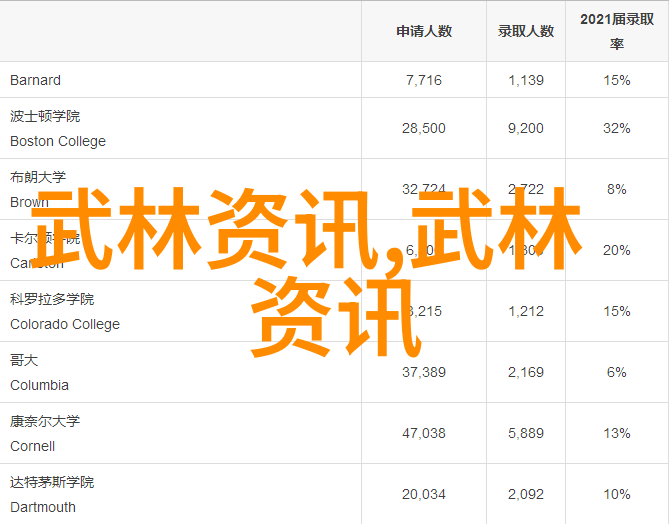Screen dimensions: 670x524
Task: Click Columbia admitted 2,169
Action: pos(526,372)
